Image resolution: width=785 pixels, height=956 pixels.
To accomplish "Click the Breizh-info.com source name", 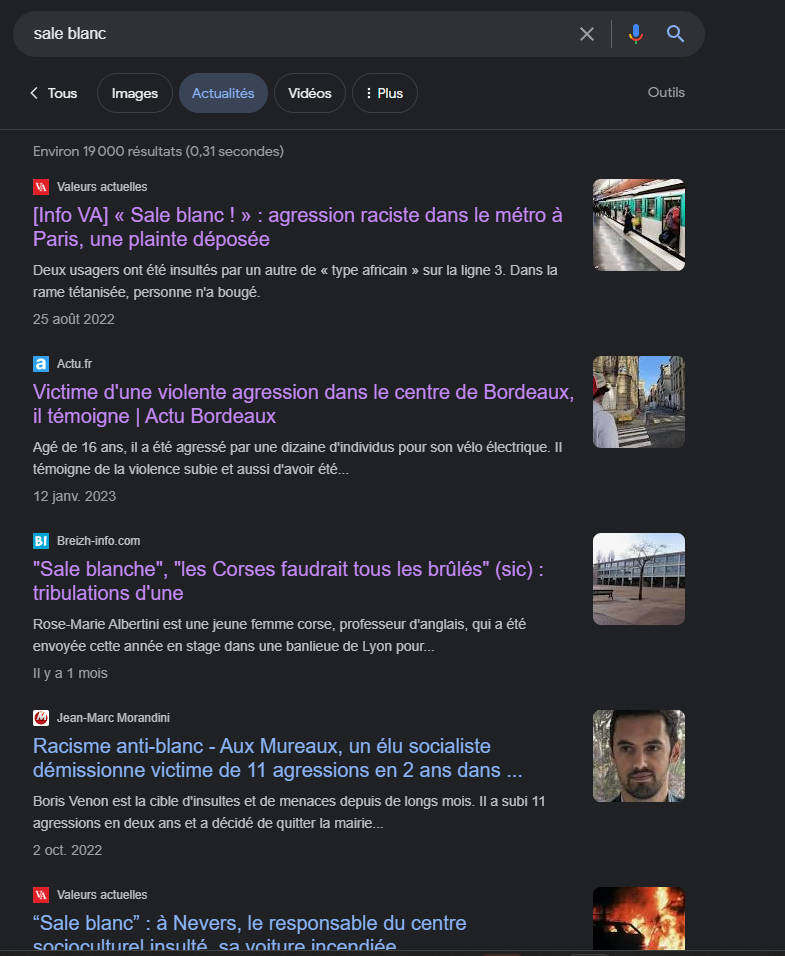I will tap(98, 541).
